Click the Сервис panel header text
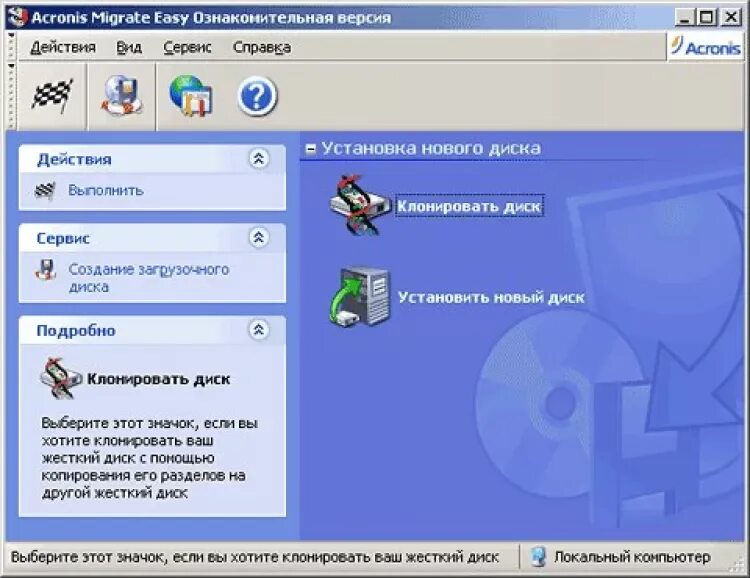The height and width of the screenshot is (578, 750). click(63, 238)
